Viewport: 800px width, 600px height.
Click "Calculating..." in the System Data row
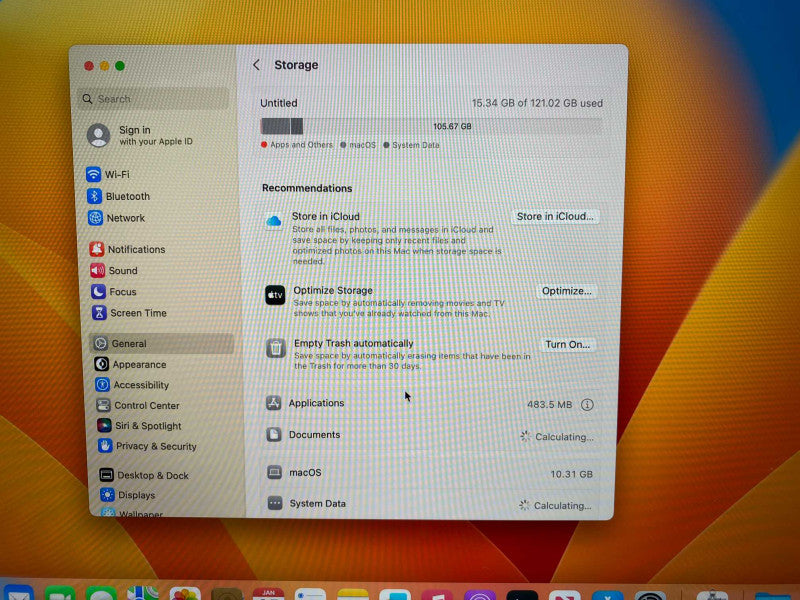(x=563, y=506)
